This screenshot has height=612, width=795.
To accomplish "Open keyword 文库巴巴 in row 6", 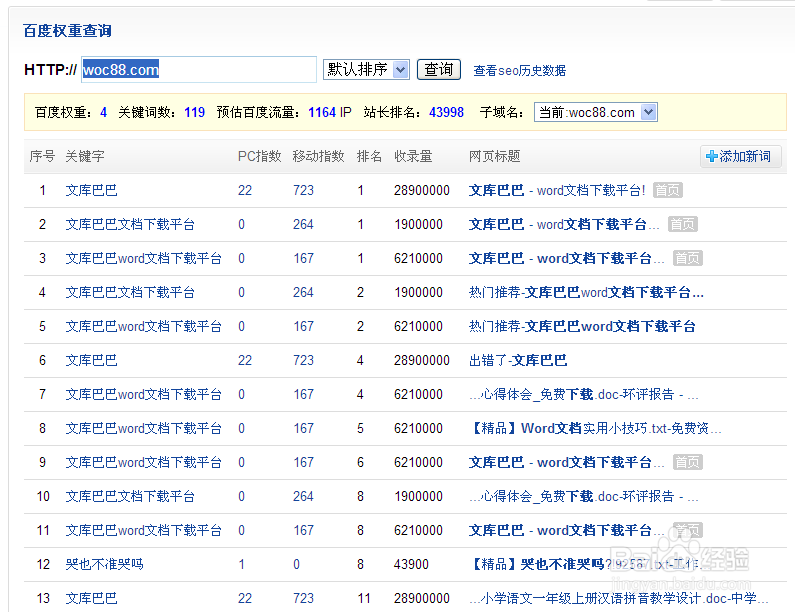I will (x=91, y=360).
